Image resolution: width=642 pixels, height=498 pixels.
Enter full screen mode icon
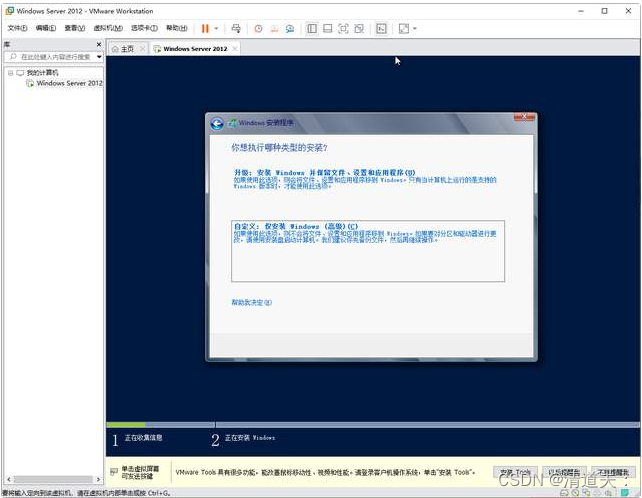click(343, 28)
